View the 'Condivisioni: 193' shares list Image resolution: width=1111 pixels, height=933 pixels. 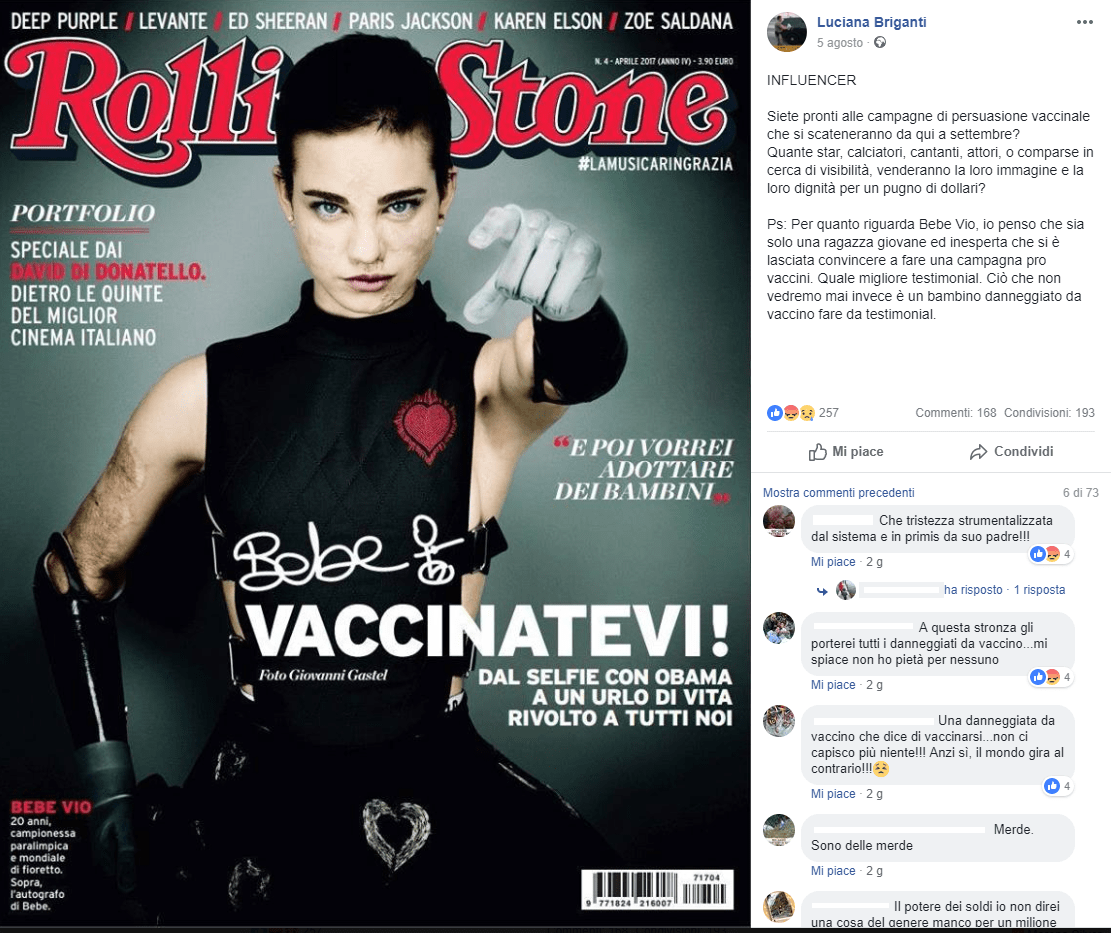point(1049,413)
